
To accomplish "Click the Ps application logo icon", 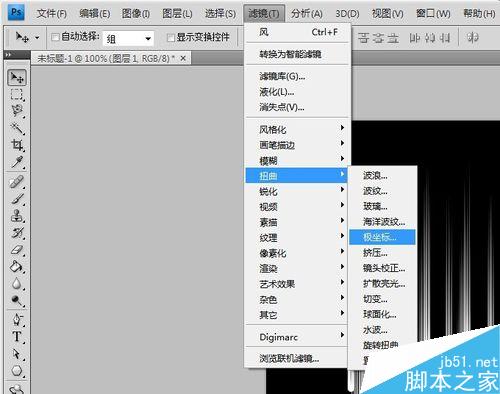I will pos(16,13).
